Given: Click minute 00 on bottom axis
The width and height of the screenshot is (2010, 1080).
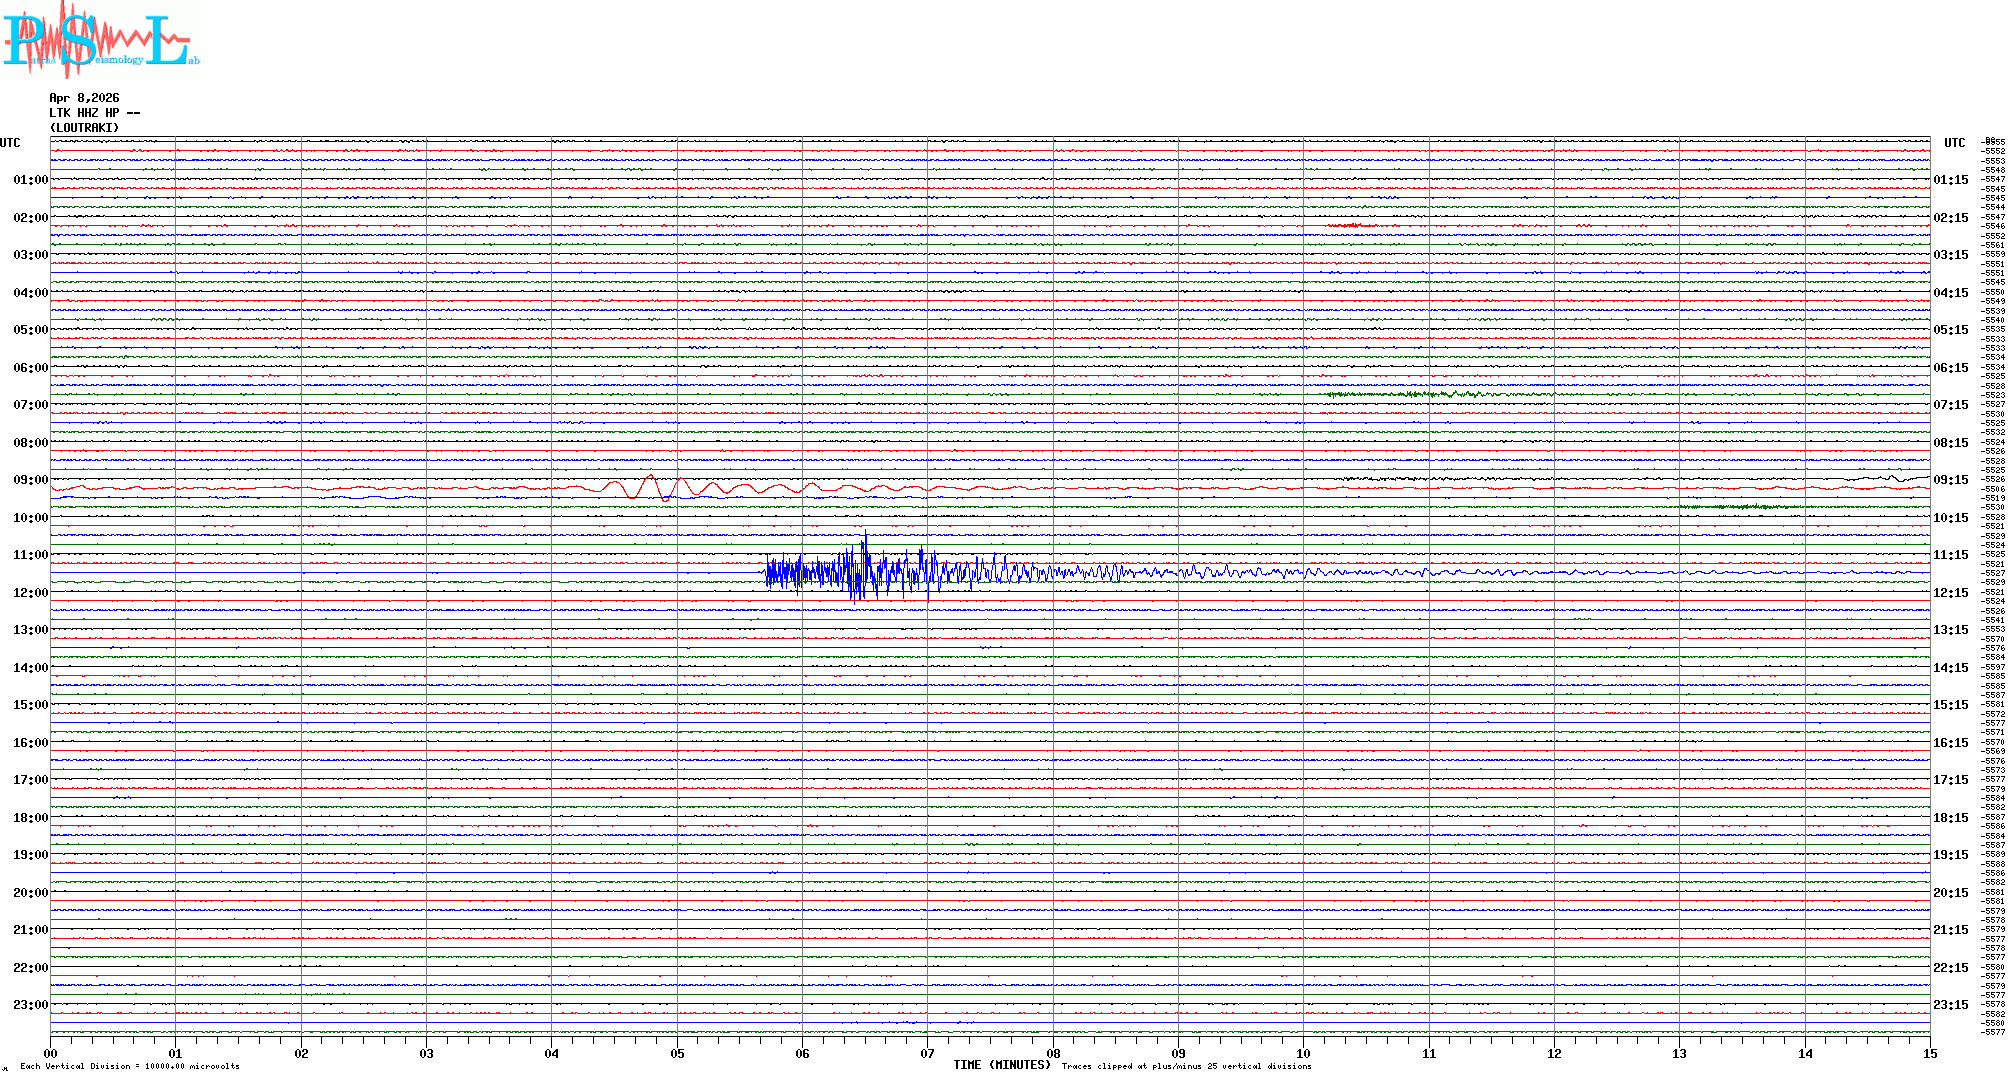Looking at the screenshot, I should click(x=51, y=1053).
